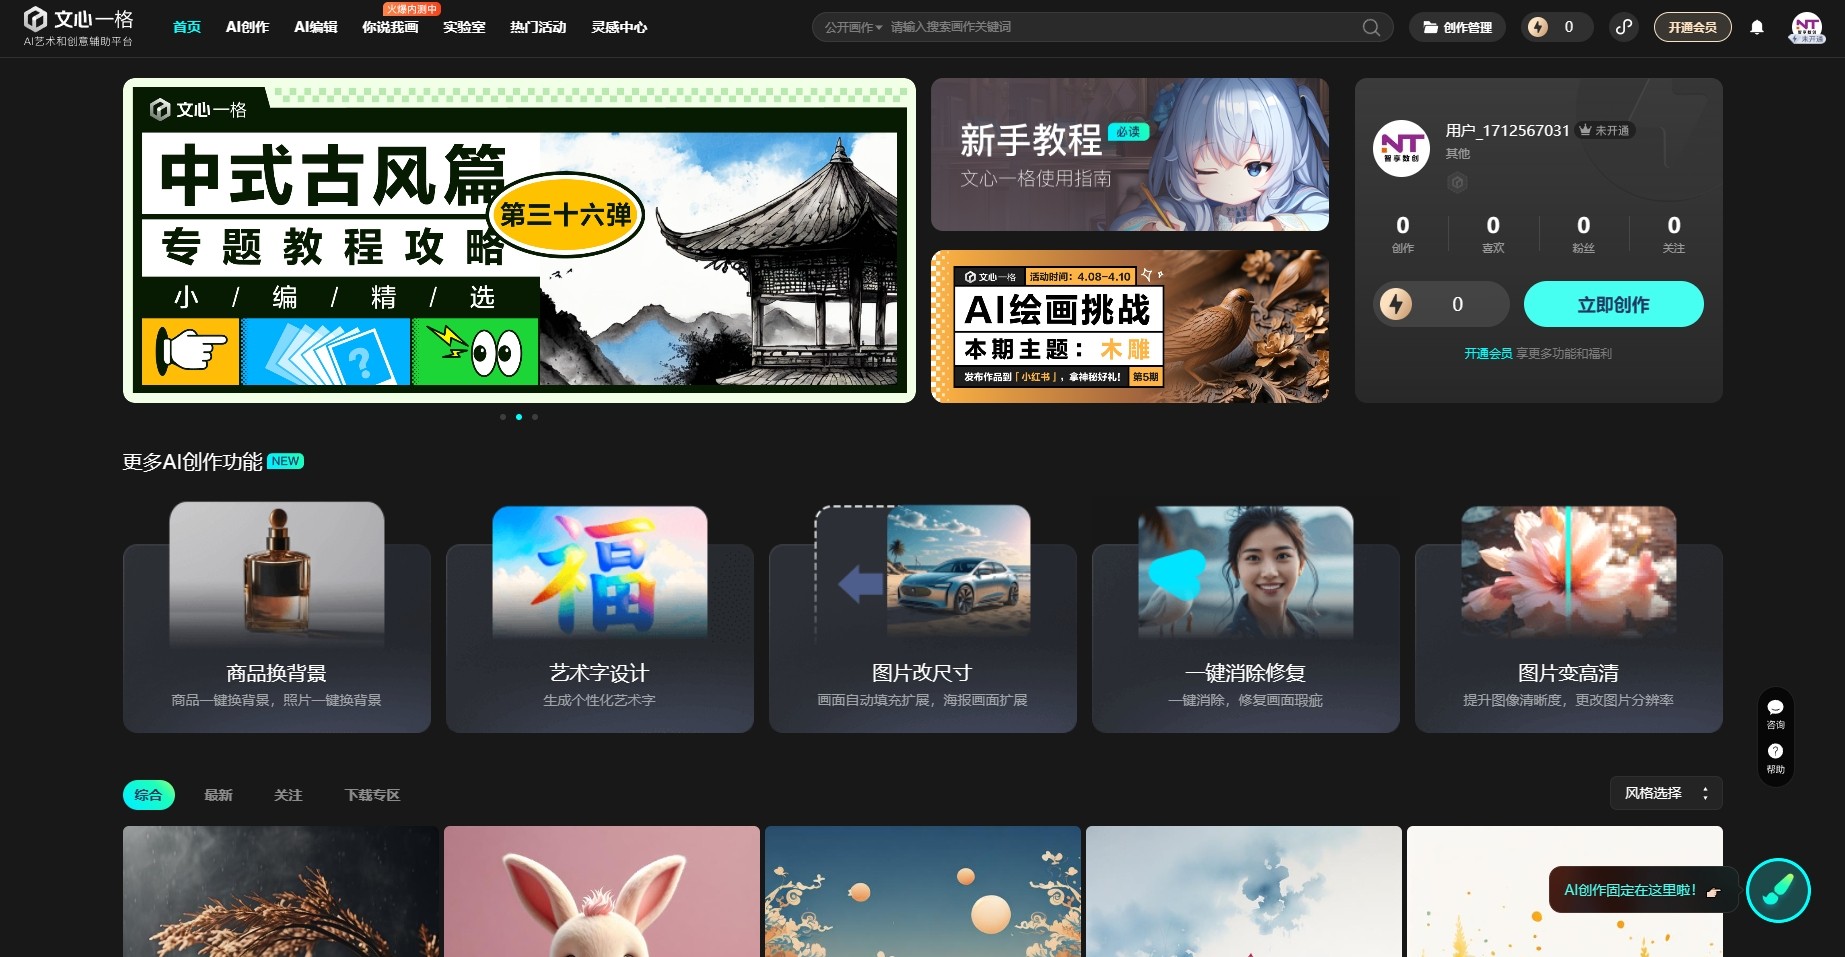Open the 灵感中心 menu item
This screenshot has width=1845, height=957.
tap(619, 27)
